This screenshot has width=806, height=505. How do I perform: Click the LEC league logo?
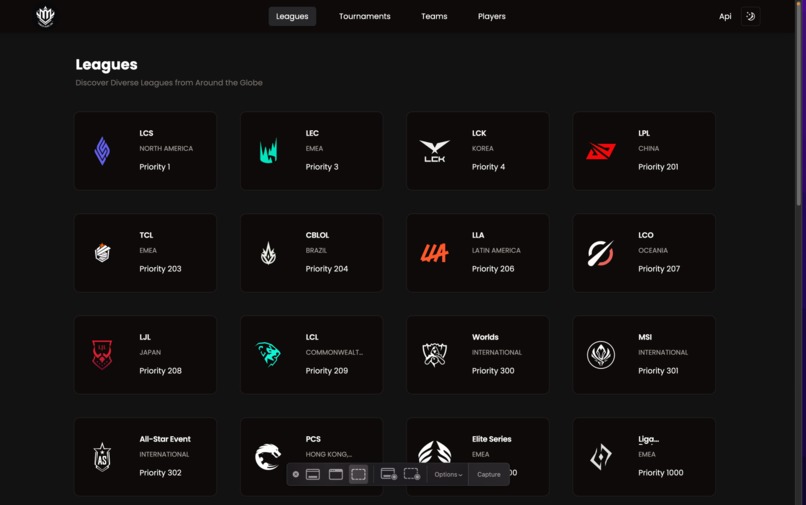268,151
